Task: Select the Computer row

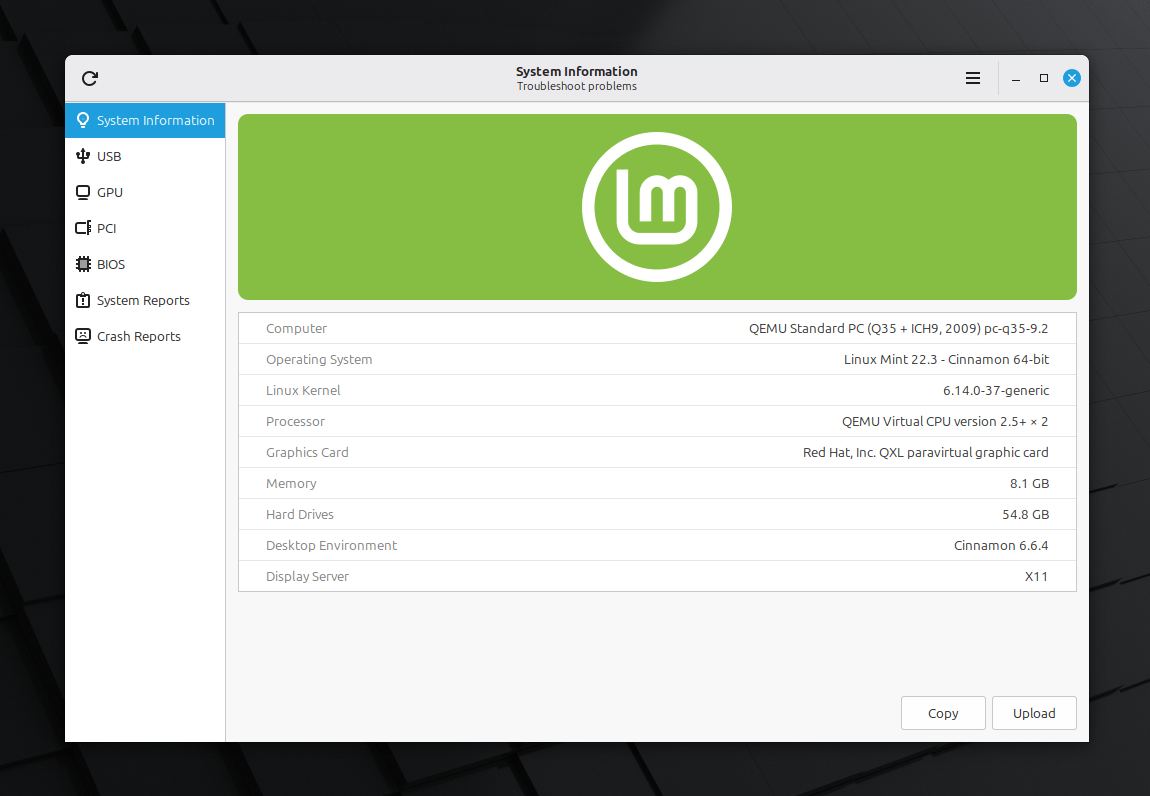Action: point(657,328)
